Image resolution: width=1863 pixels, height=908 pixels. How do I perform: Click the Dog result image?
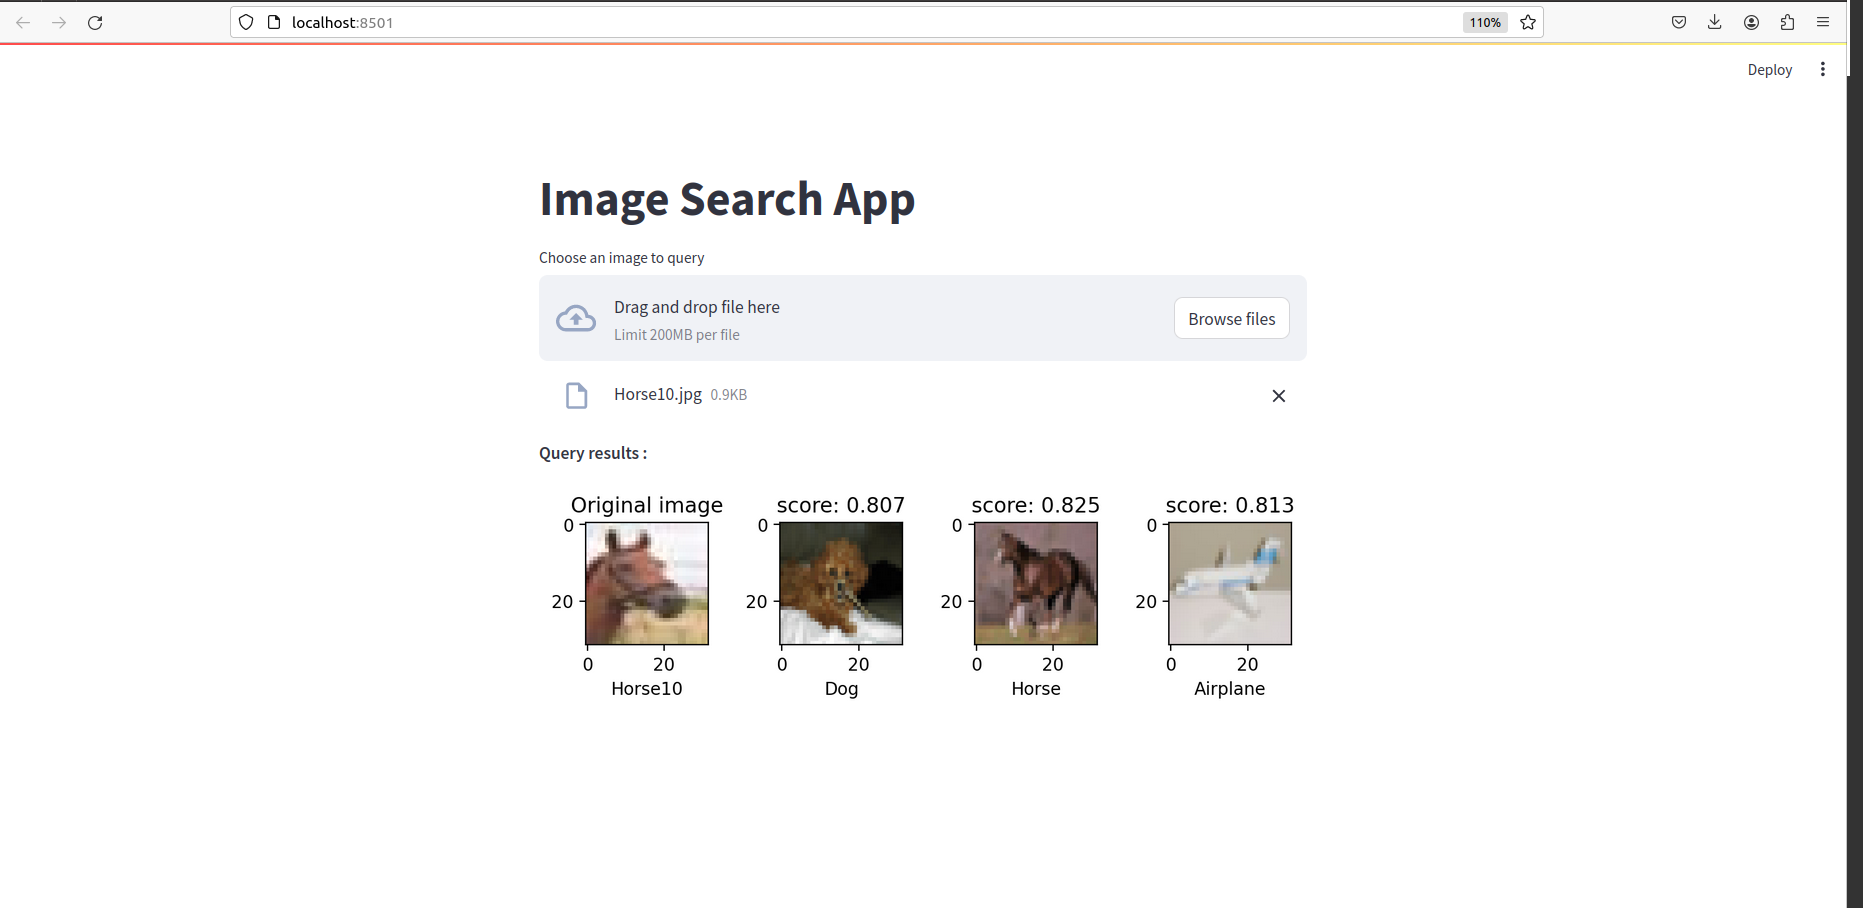pyautogui.click(x=841, y=584)
